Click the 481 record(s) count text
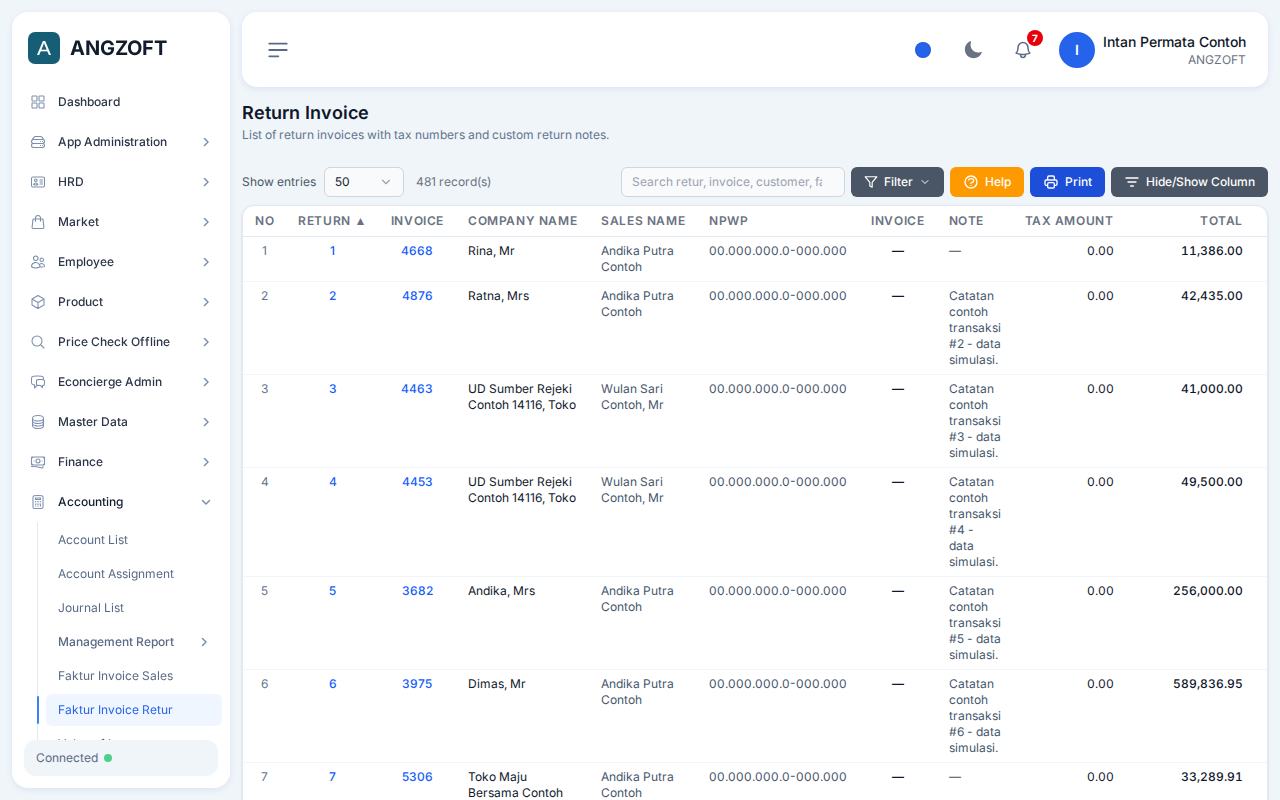 click(x=453, y=182)
